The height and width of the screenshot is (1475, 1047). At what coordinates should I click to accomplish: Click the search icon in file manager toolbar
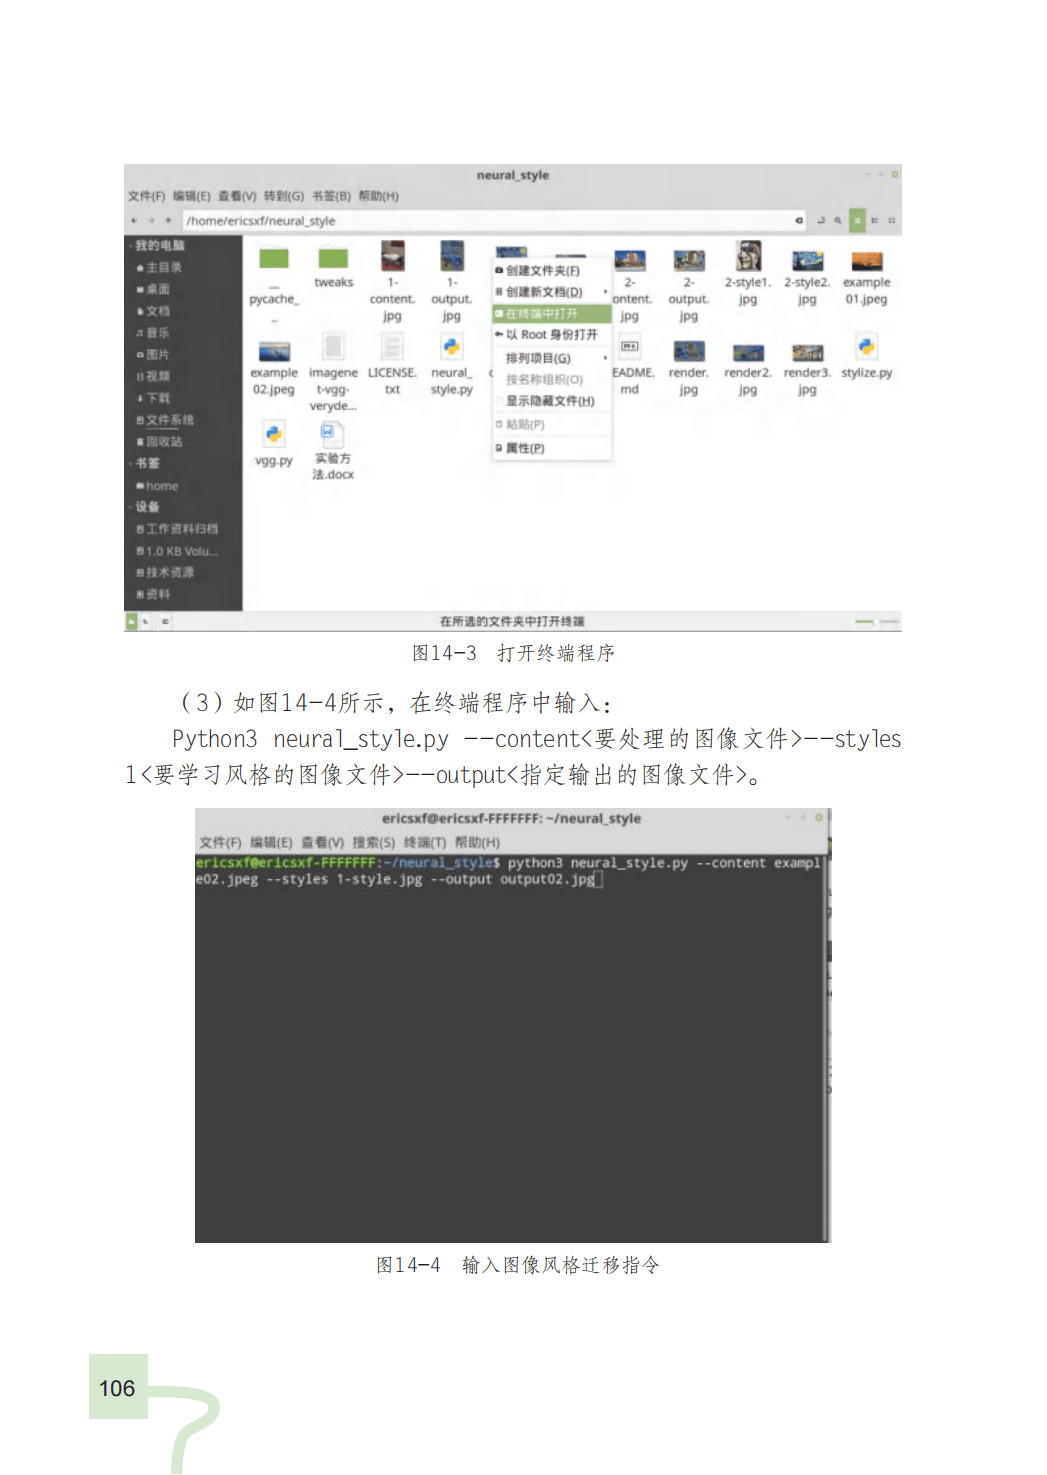click(838, 220)
